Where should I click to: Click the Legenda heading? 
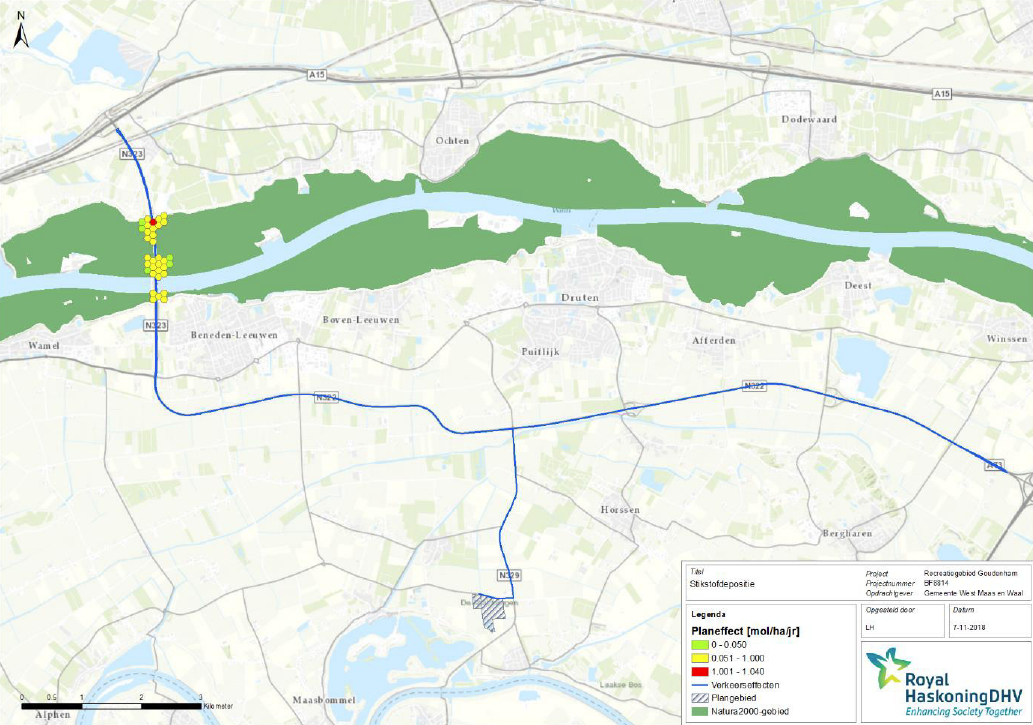(706, 614)
